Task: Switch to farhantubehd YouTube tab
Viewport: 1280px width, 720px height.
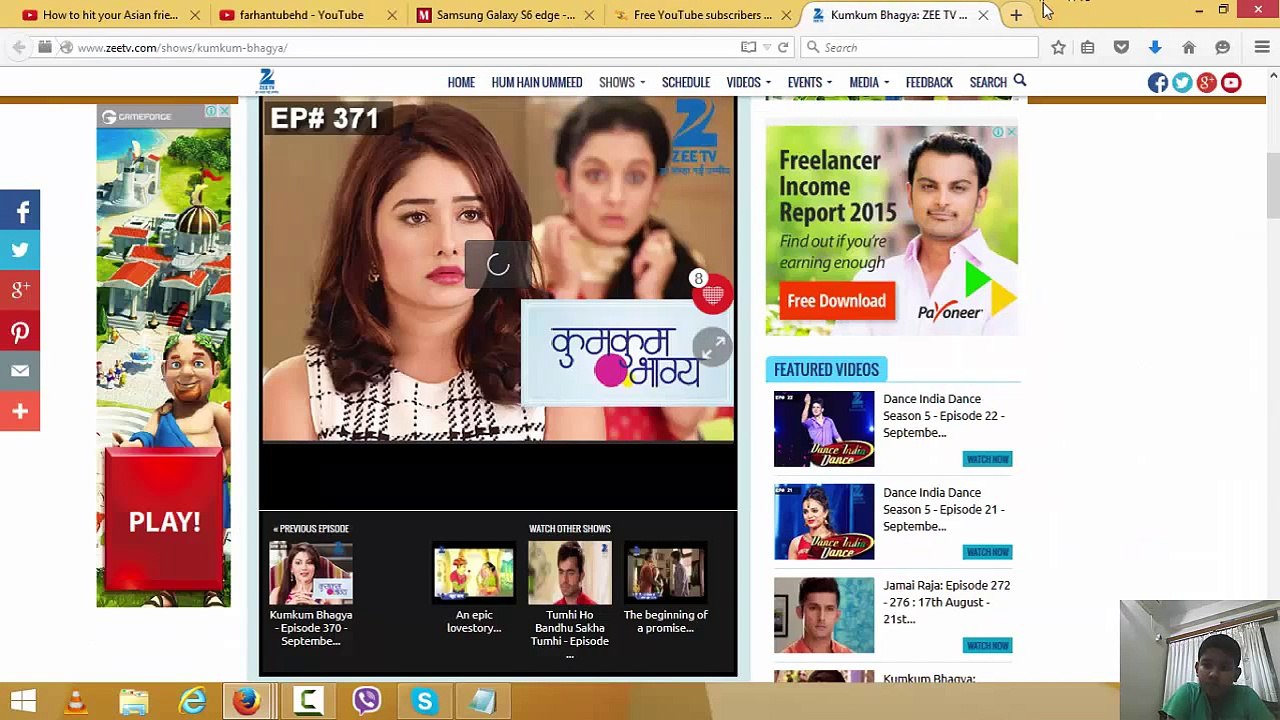Action: (x=308, y=15)
